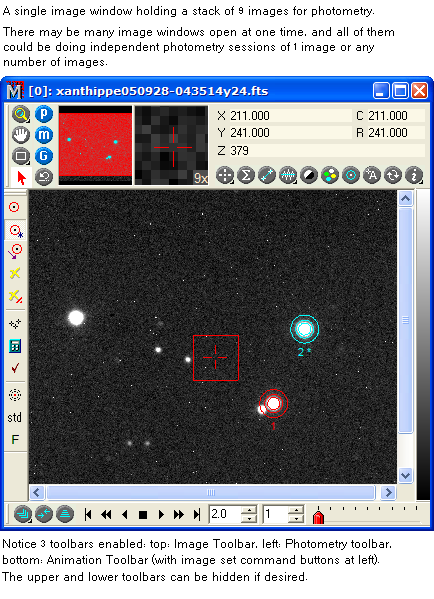
Task: Increase the 2.0 frame rate spinner
Action: pos(249,510)
